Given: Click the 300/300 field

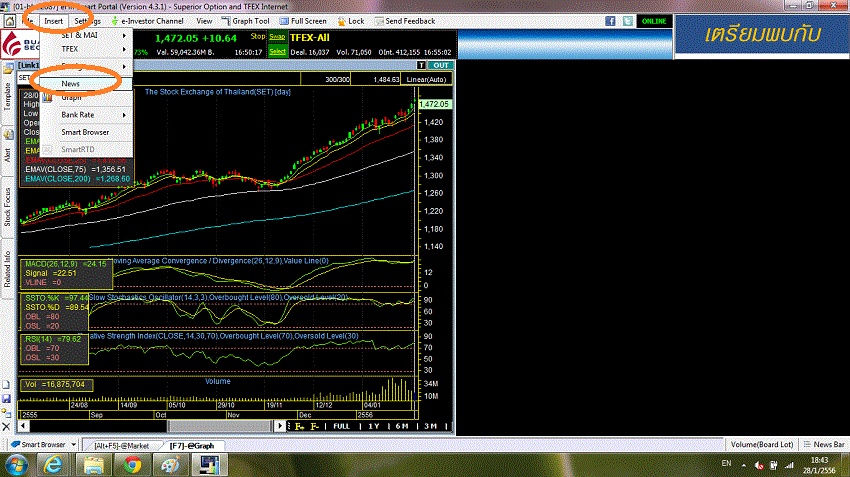Looking at the screenshot, I should (x=326, y=79).
